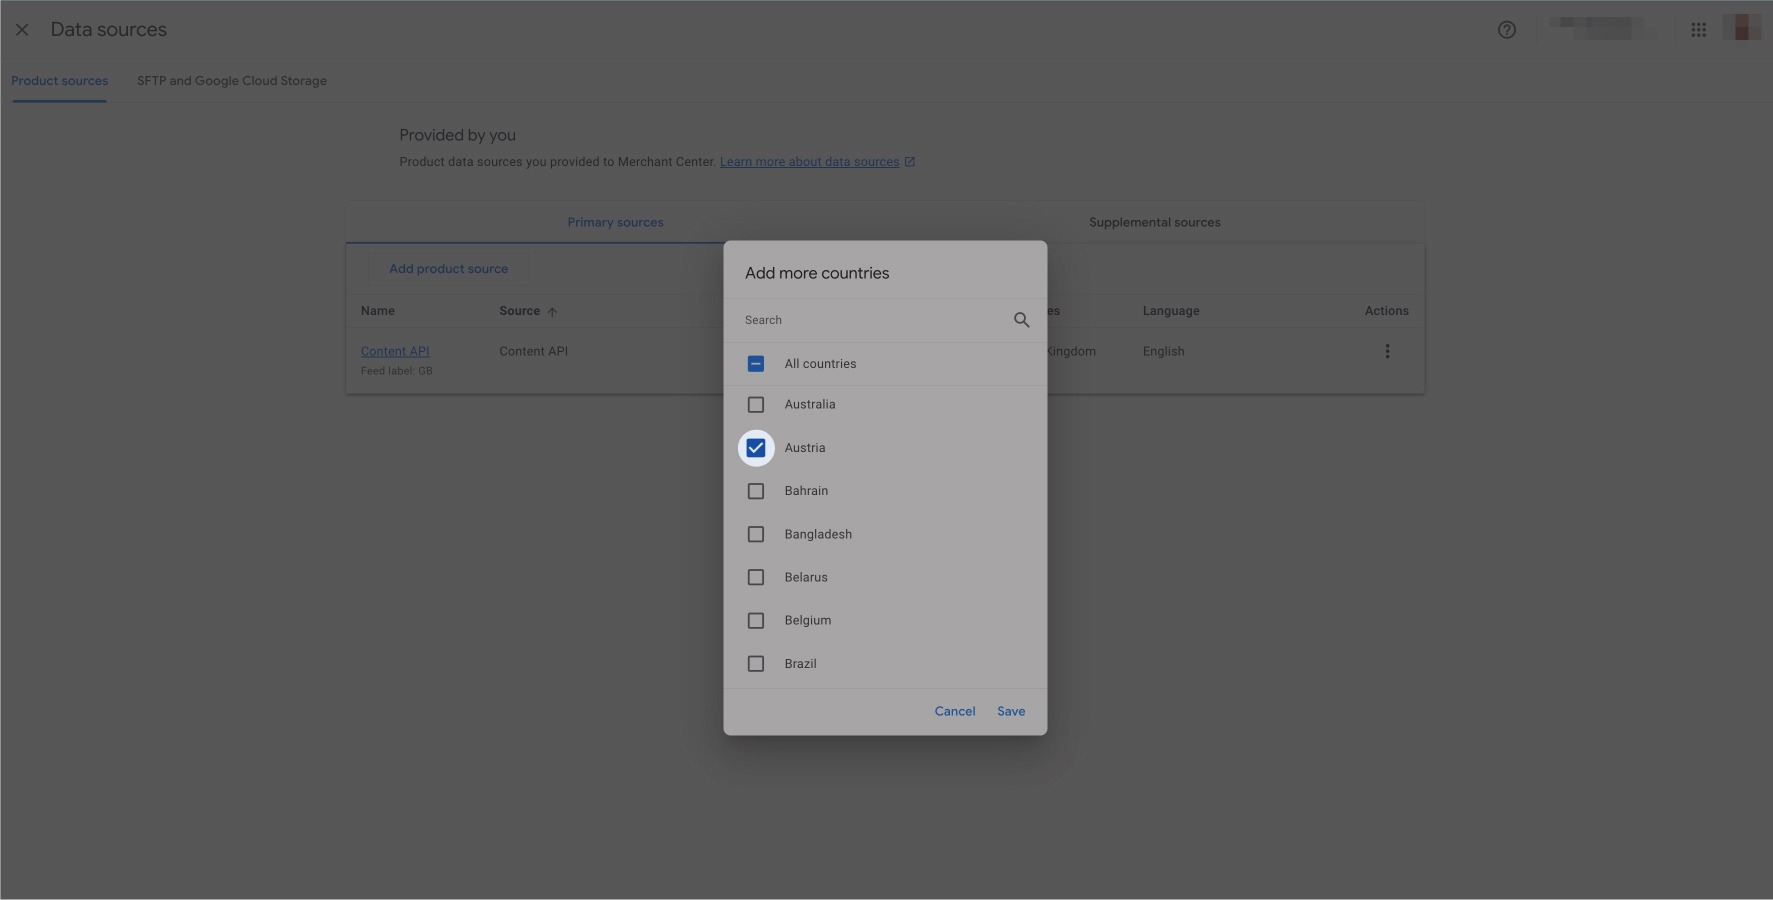1773x900 pixels.
Task: Click the Add product source button
Action: (448, 269)
